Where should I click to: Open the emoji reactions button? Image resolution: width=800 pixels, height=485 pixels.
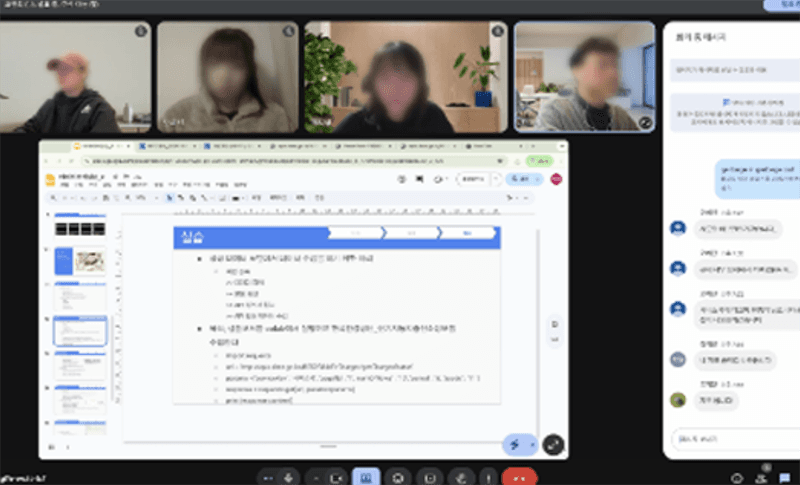pos(398,478)
